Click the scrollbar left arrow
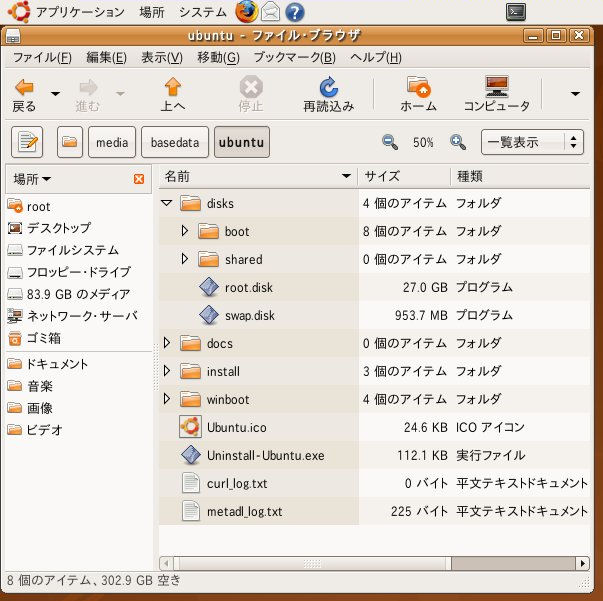603x601 pixels. (x=166, y=564)
